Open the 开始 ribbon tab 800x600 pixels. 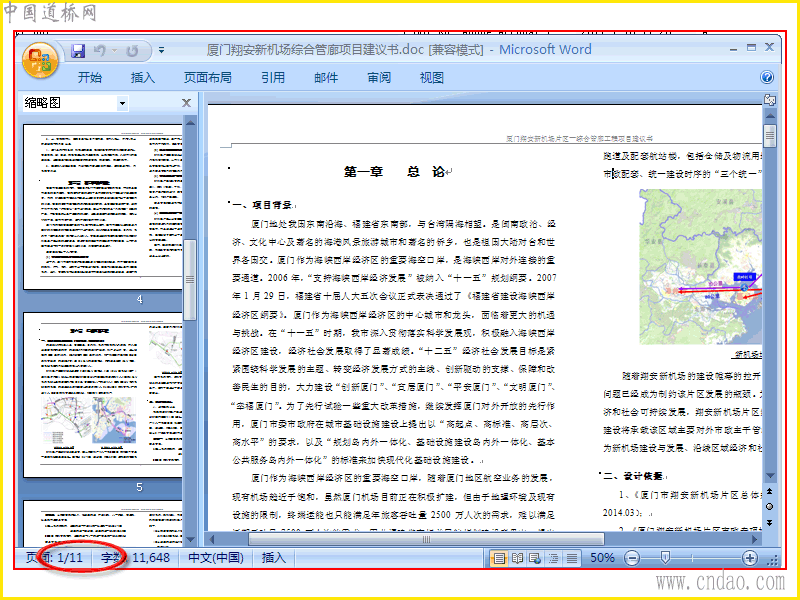pos(90,78)
